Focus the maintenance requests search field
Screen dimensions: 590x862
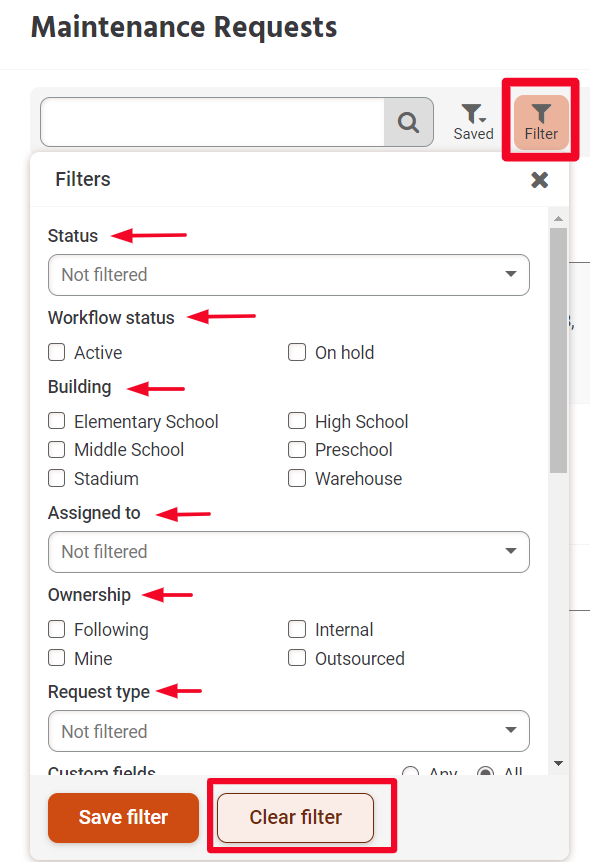point(212,122)
